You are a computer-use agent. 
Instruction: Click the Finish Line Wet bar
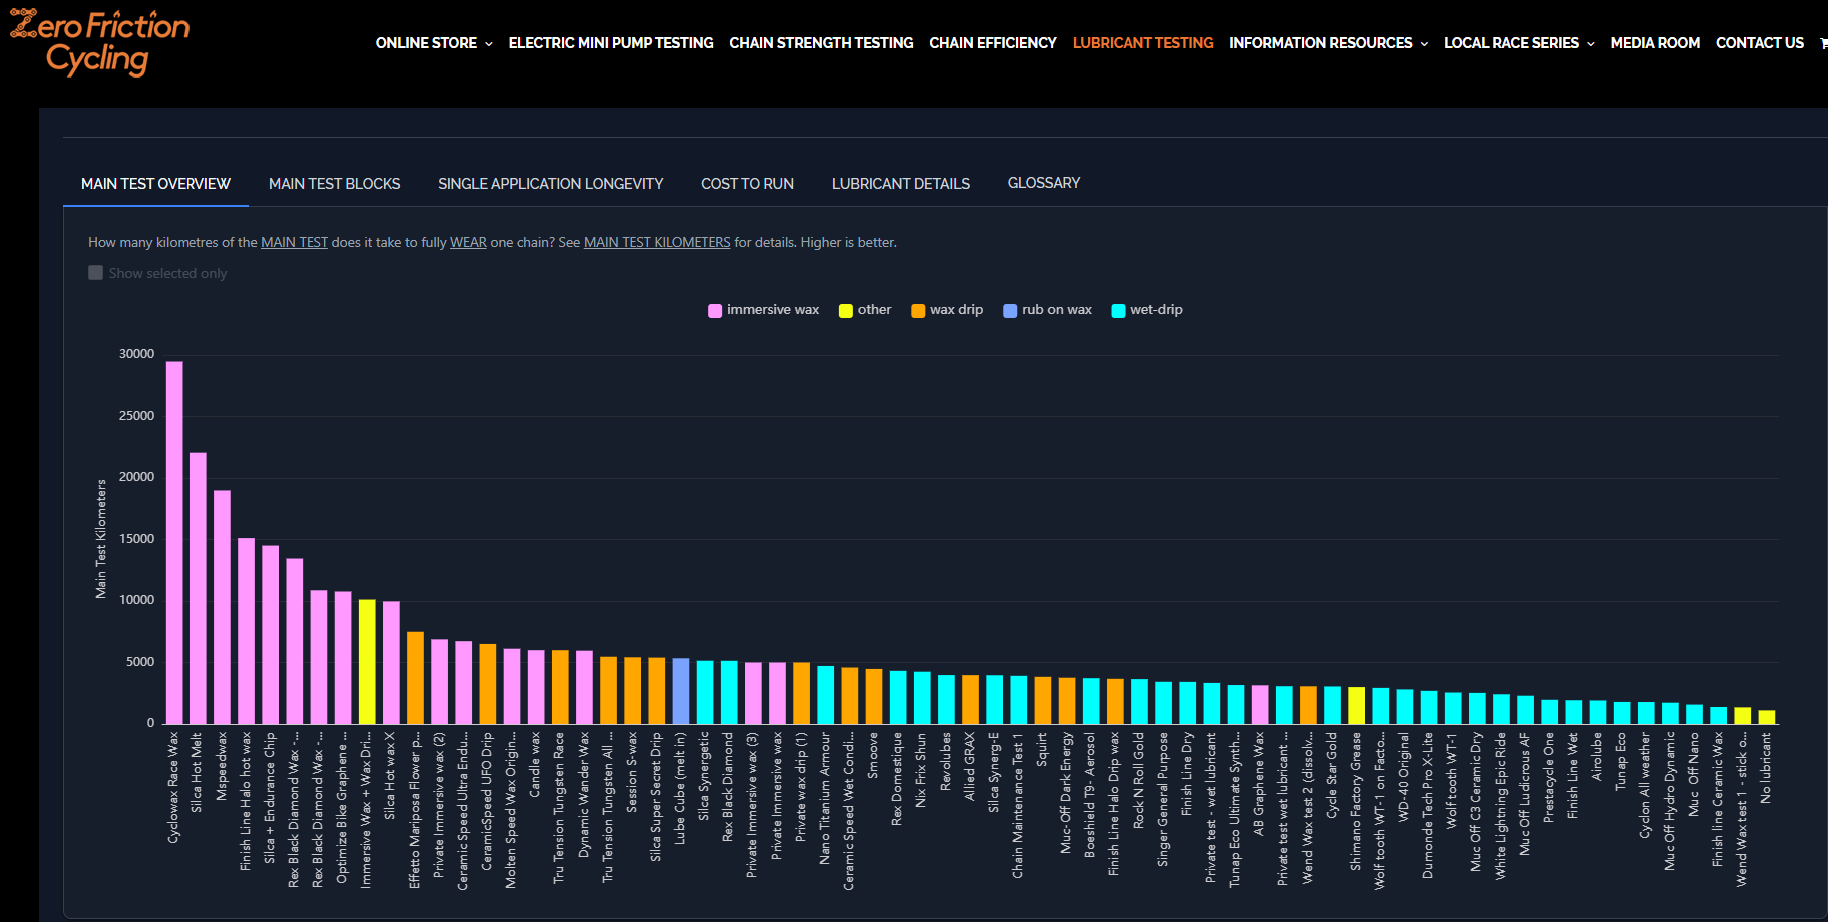coord(1574,712)
